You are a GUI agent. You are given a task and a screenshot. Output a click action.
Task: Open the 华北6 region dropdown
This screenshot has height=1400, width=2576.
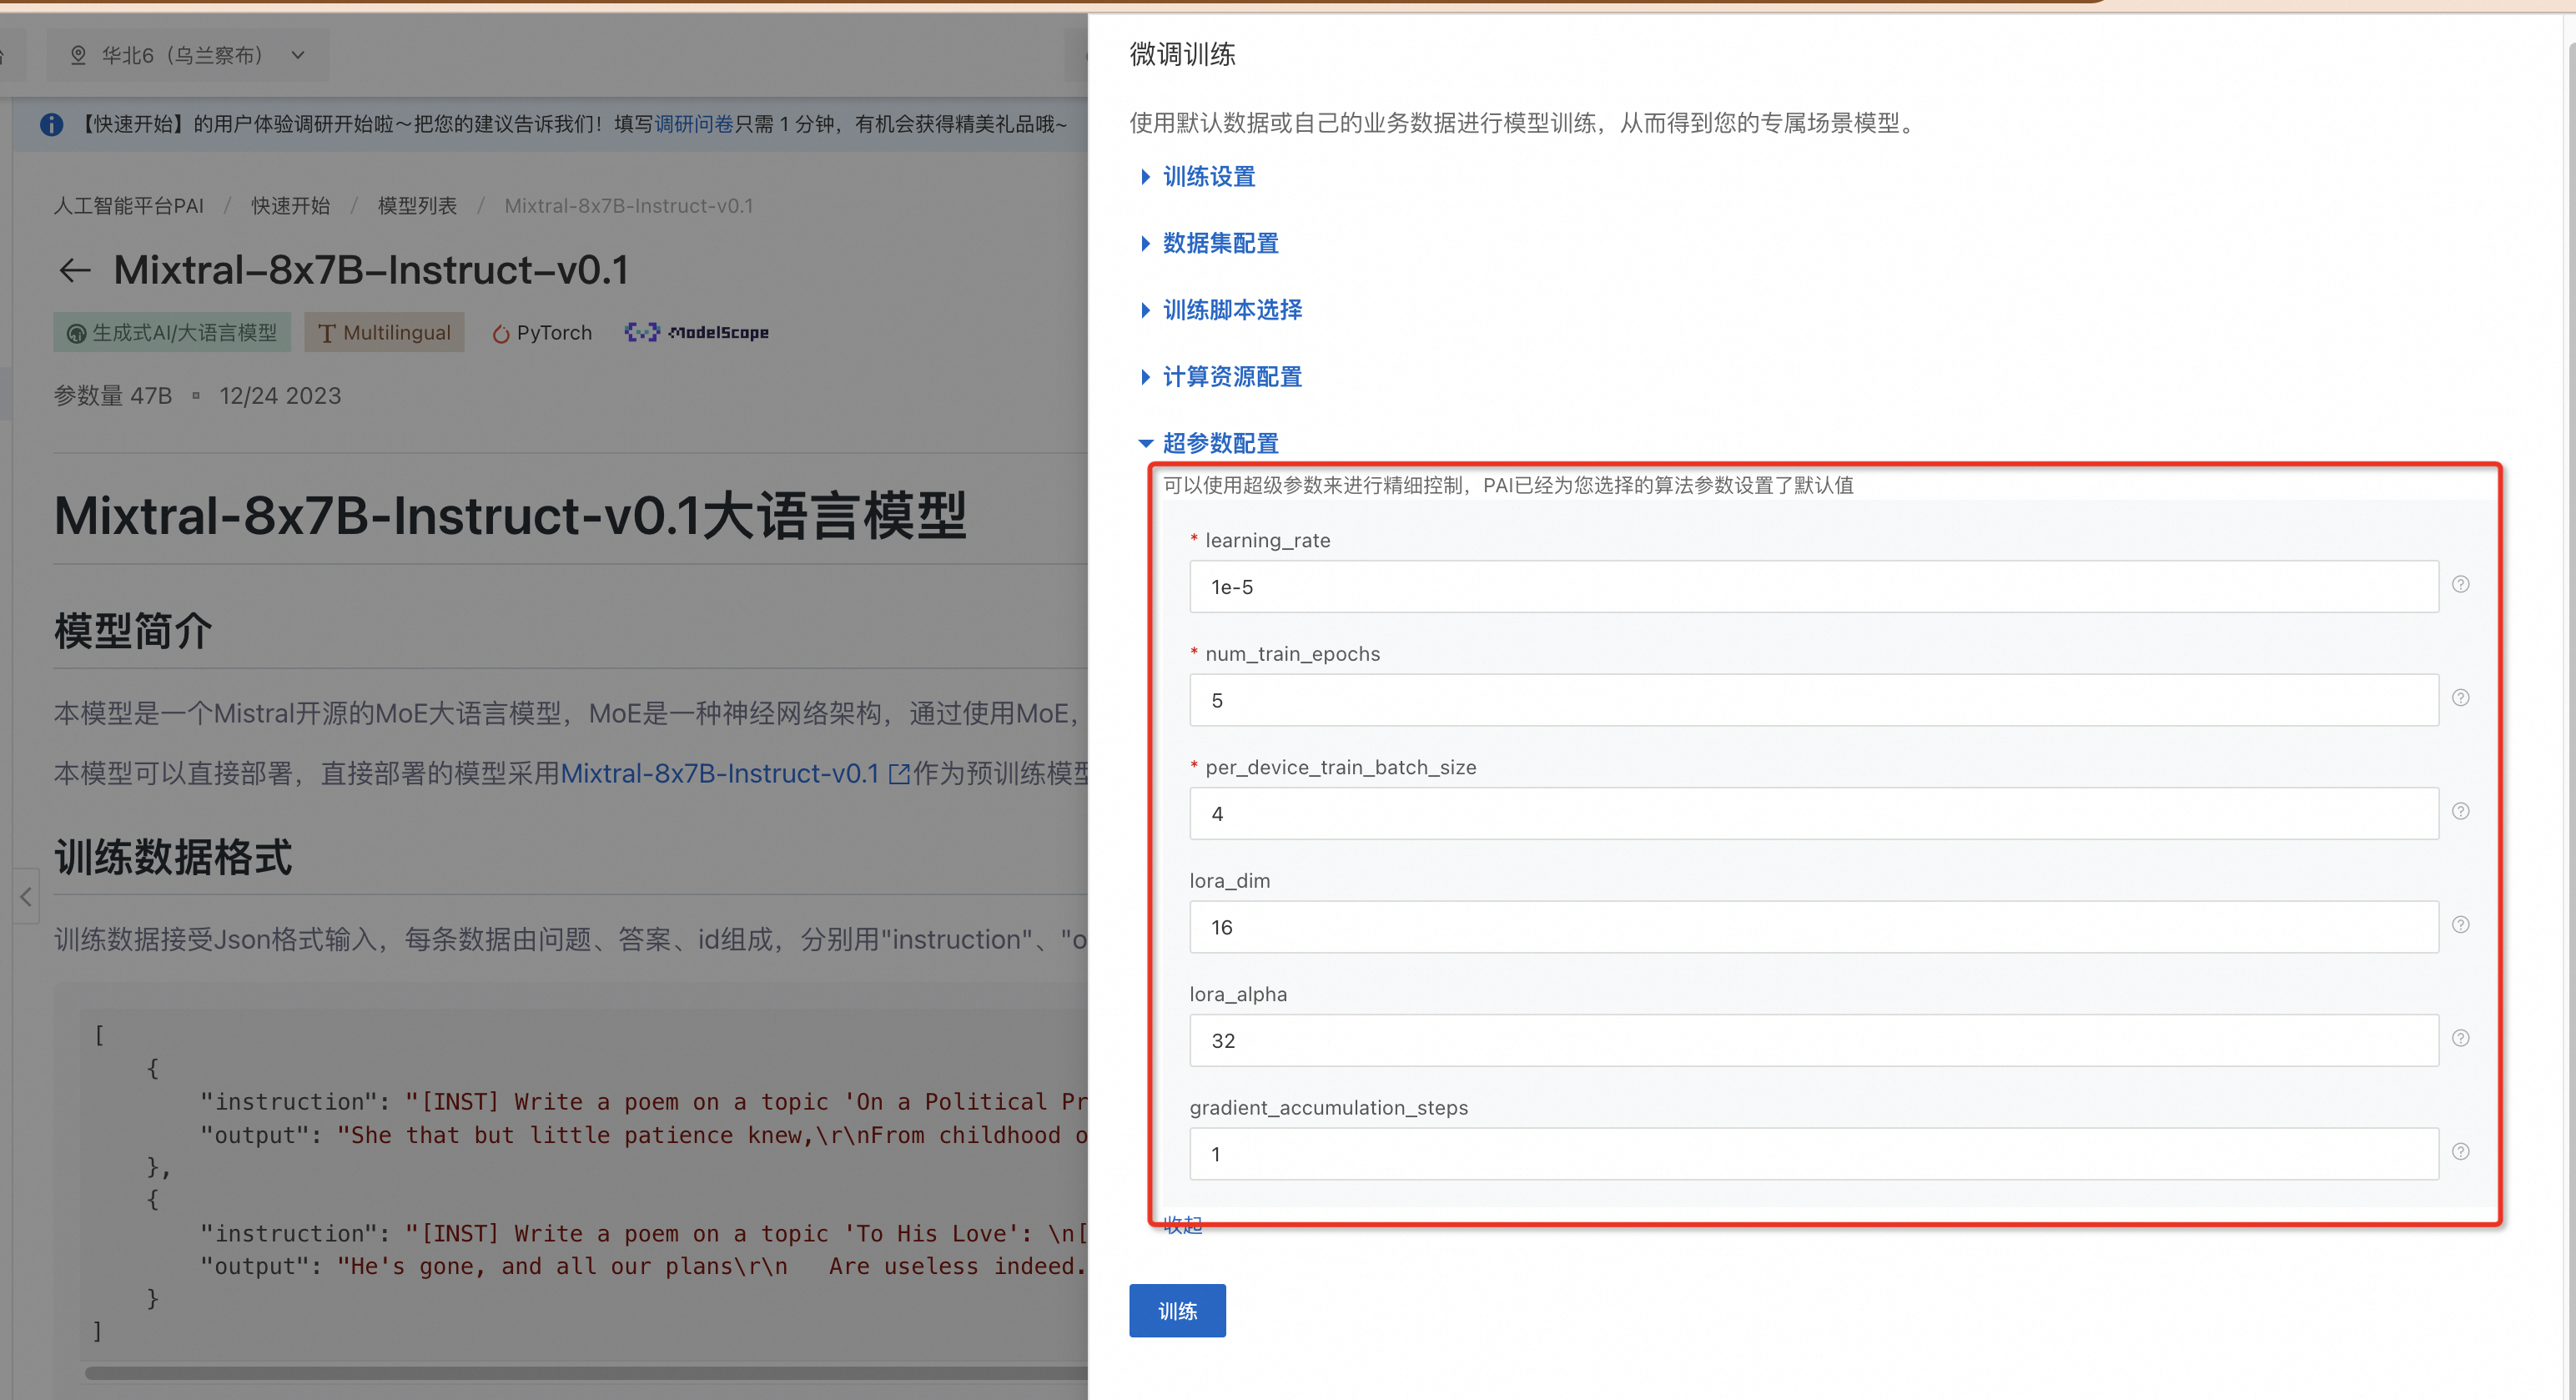[188, 55]
